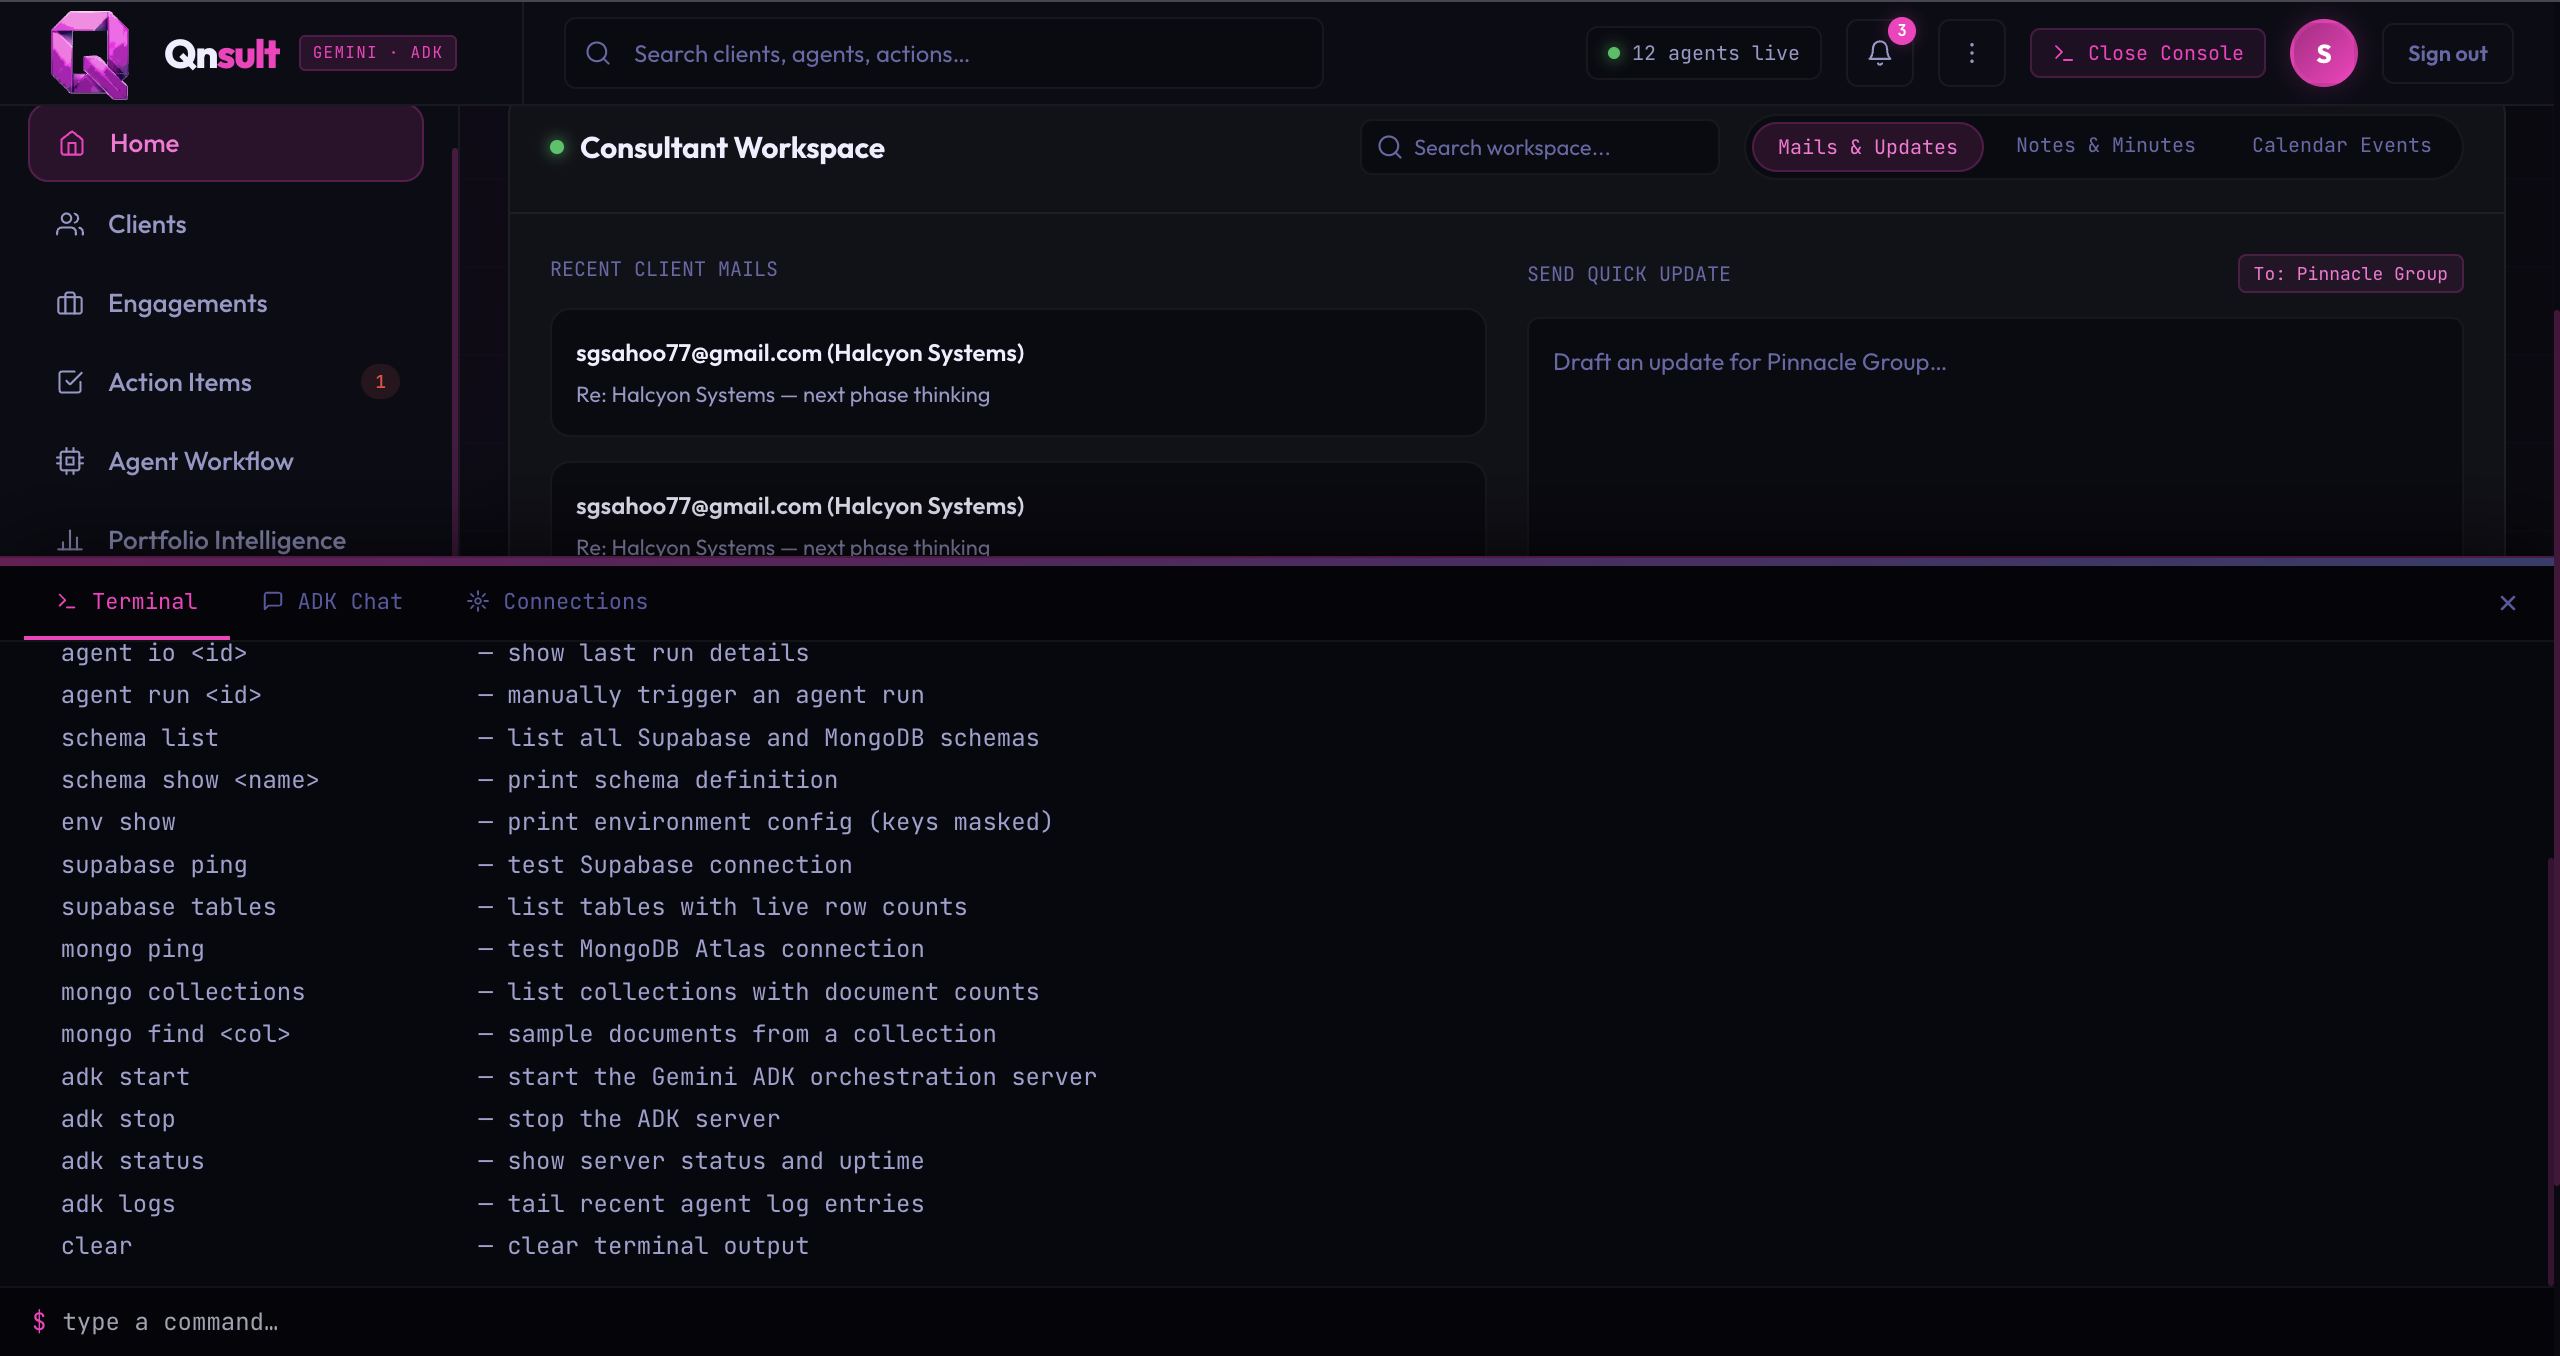Click the green agents live status dot
The height and width of the screenshot is (1356, 2560).
pyautogui.click(x=1614, y=53)
